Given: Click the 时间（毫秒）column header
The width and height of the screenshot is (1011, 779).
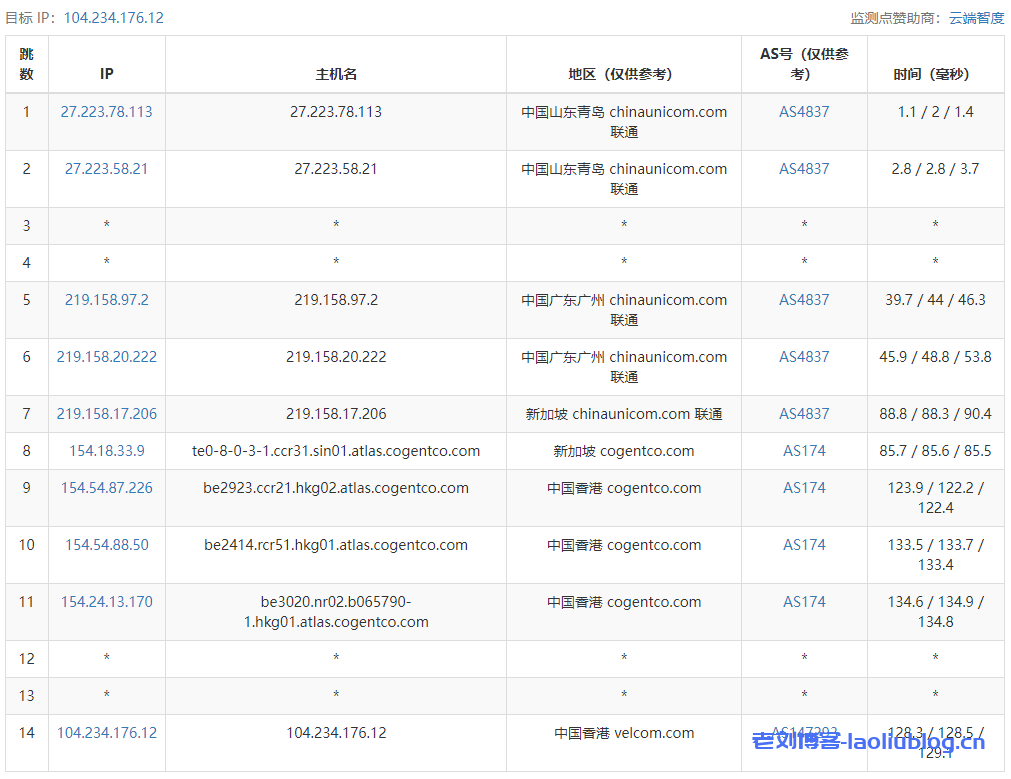Looking at the screenshot, I should pos(935,74).
